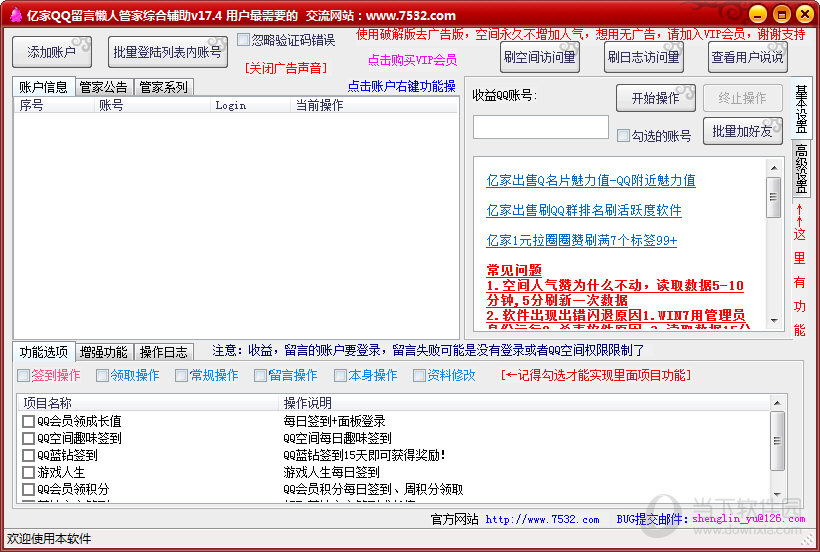Click 操作说明 column header

tap(523, 403)
